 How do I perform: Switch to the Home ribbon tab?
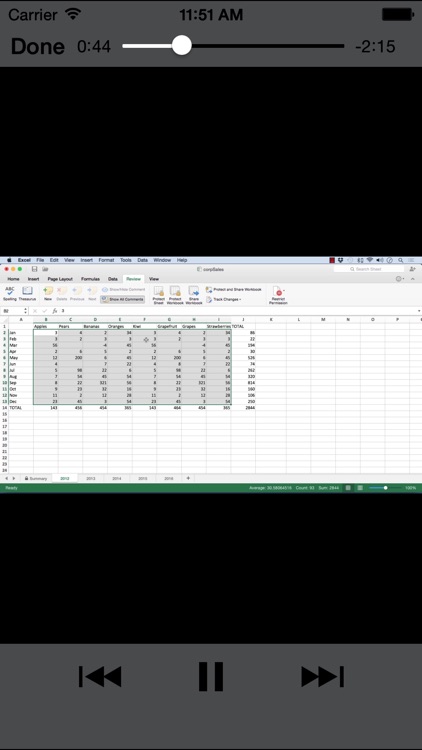coord(13,279)
